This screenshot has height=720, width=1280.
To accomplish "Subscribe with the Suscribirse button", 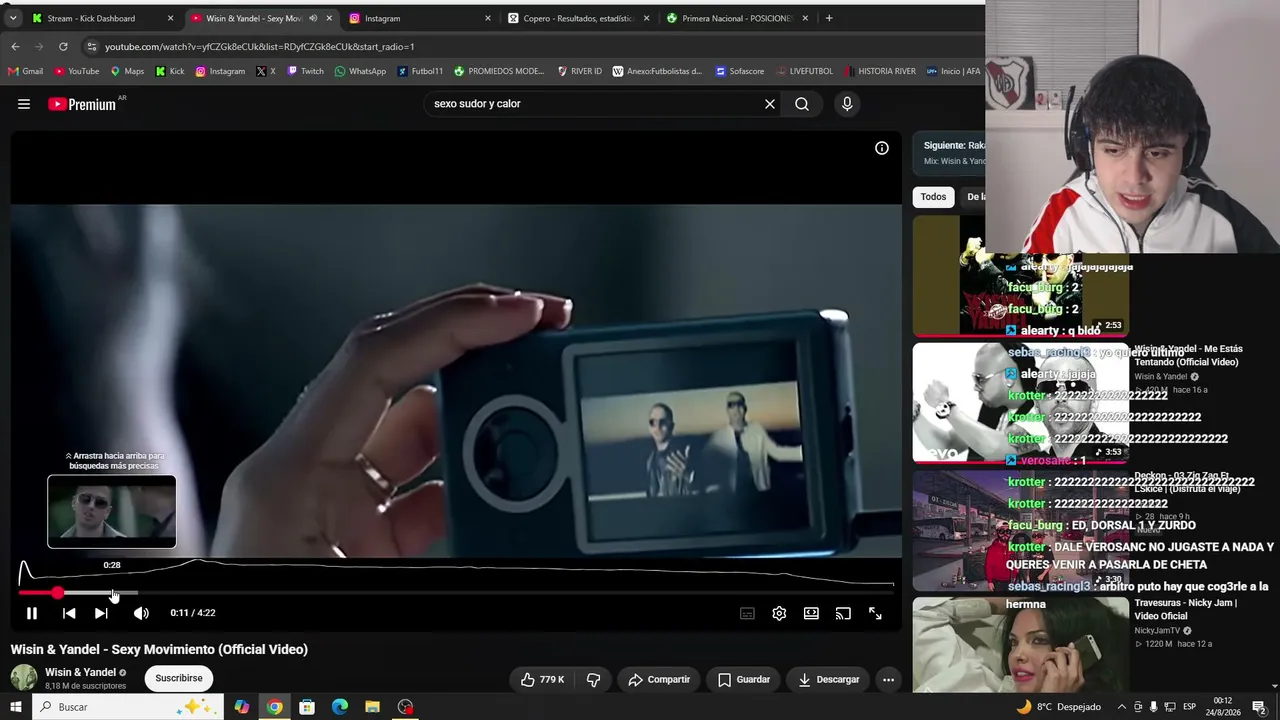I will (179, 678).
